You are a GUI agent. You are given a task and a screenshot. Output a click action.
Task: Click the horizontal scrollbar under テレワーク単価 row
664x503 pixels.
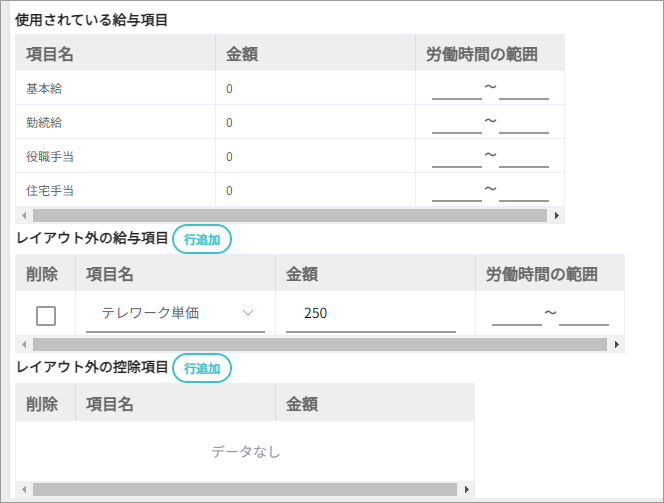320,345
